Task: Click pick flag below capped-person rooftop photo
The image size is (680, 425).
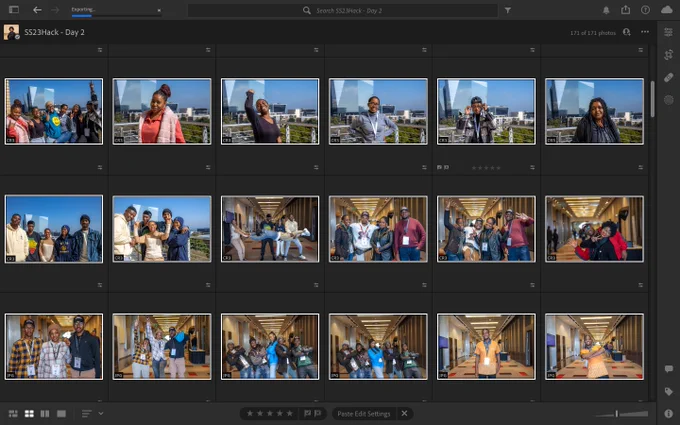Action: [440, 167]
